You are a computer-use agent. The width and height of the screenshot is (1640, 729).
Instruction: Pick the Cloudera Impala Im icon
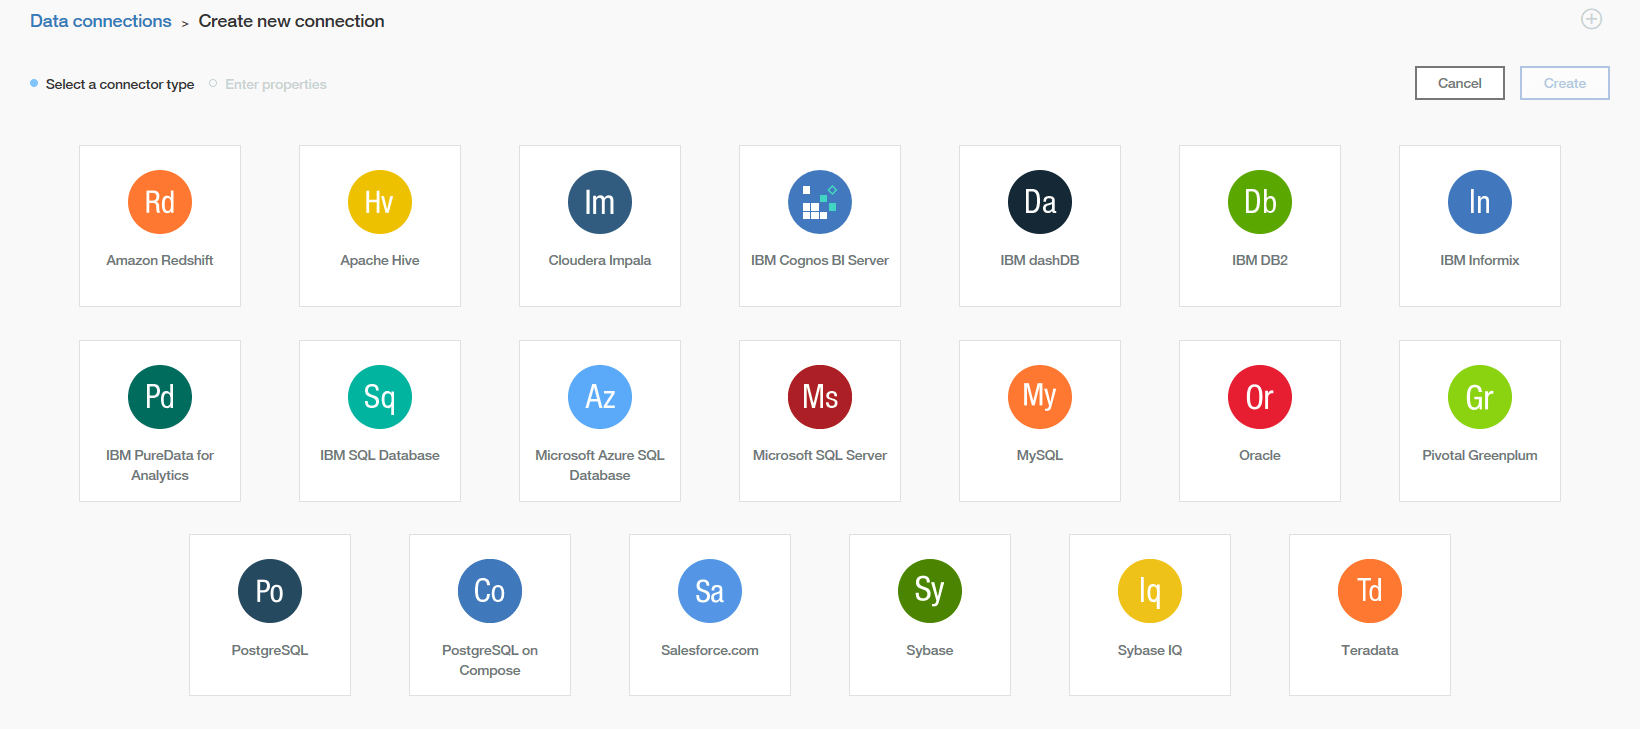pos(600,202)
